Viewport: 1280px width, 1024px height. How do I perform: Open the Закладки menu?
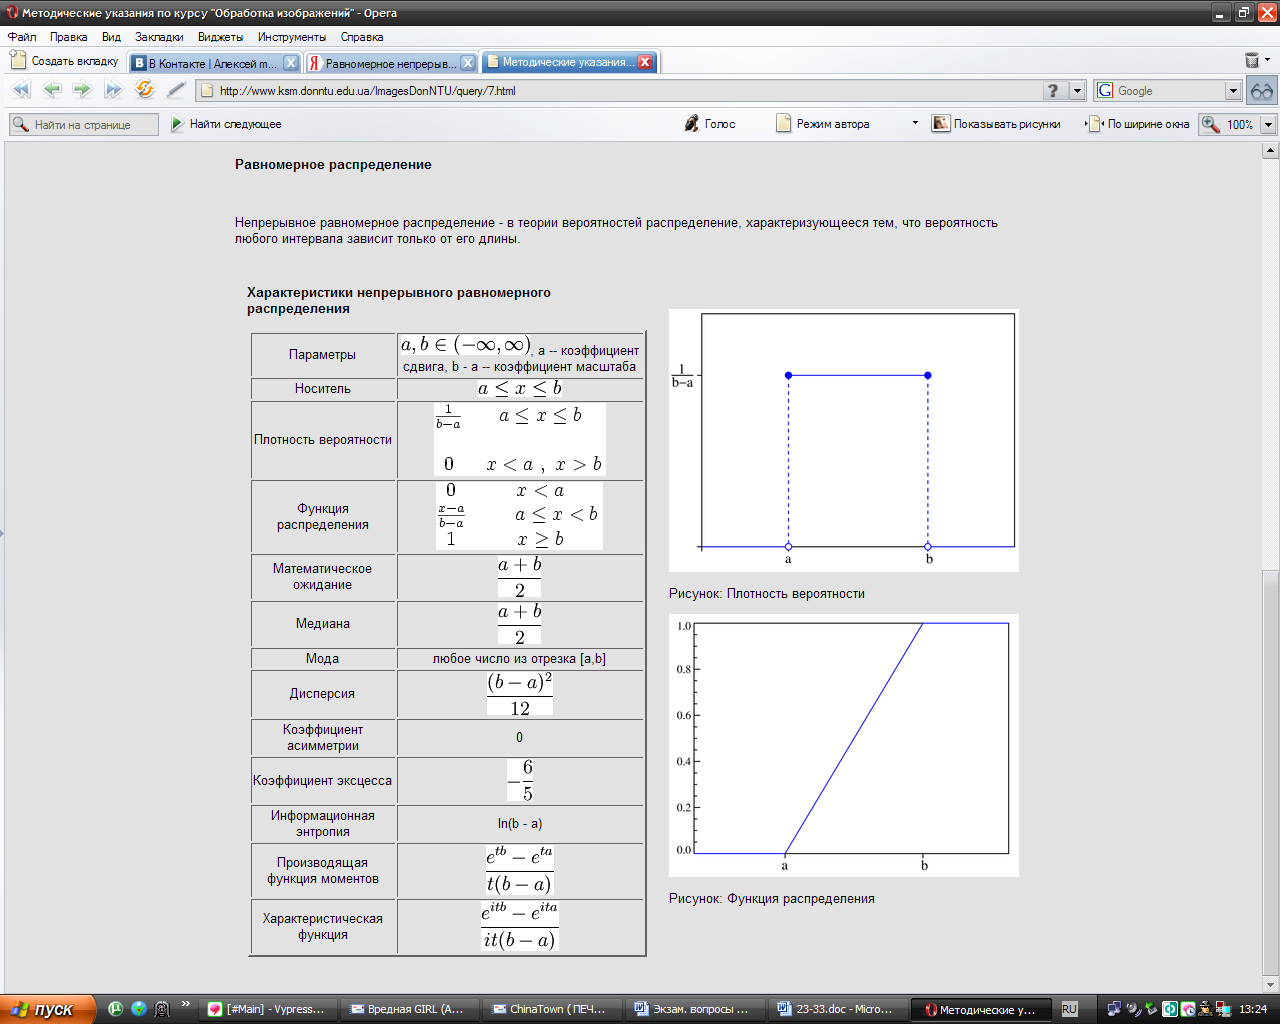click(160, 37)
